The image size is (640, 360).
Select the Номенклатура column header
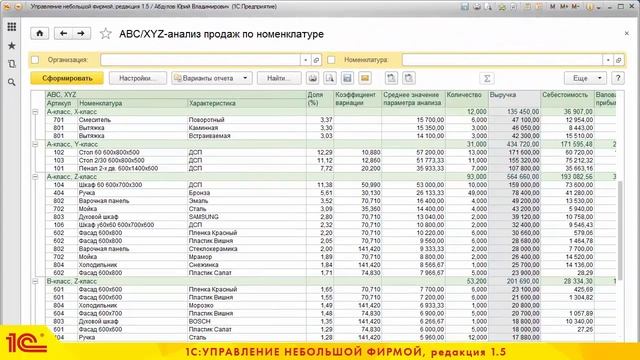(x=132, y=103)
